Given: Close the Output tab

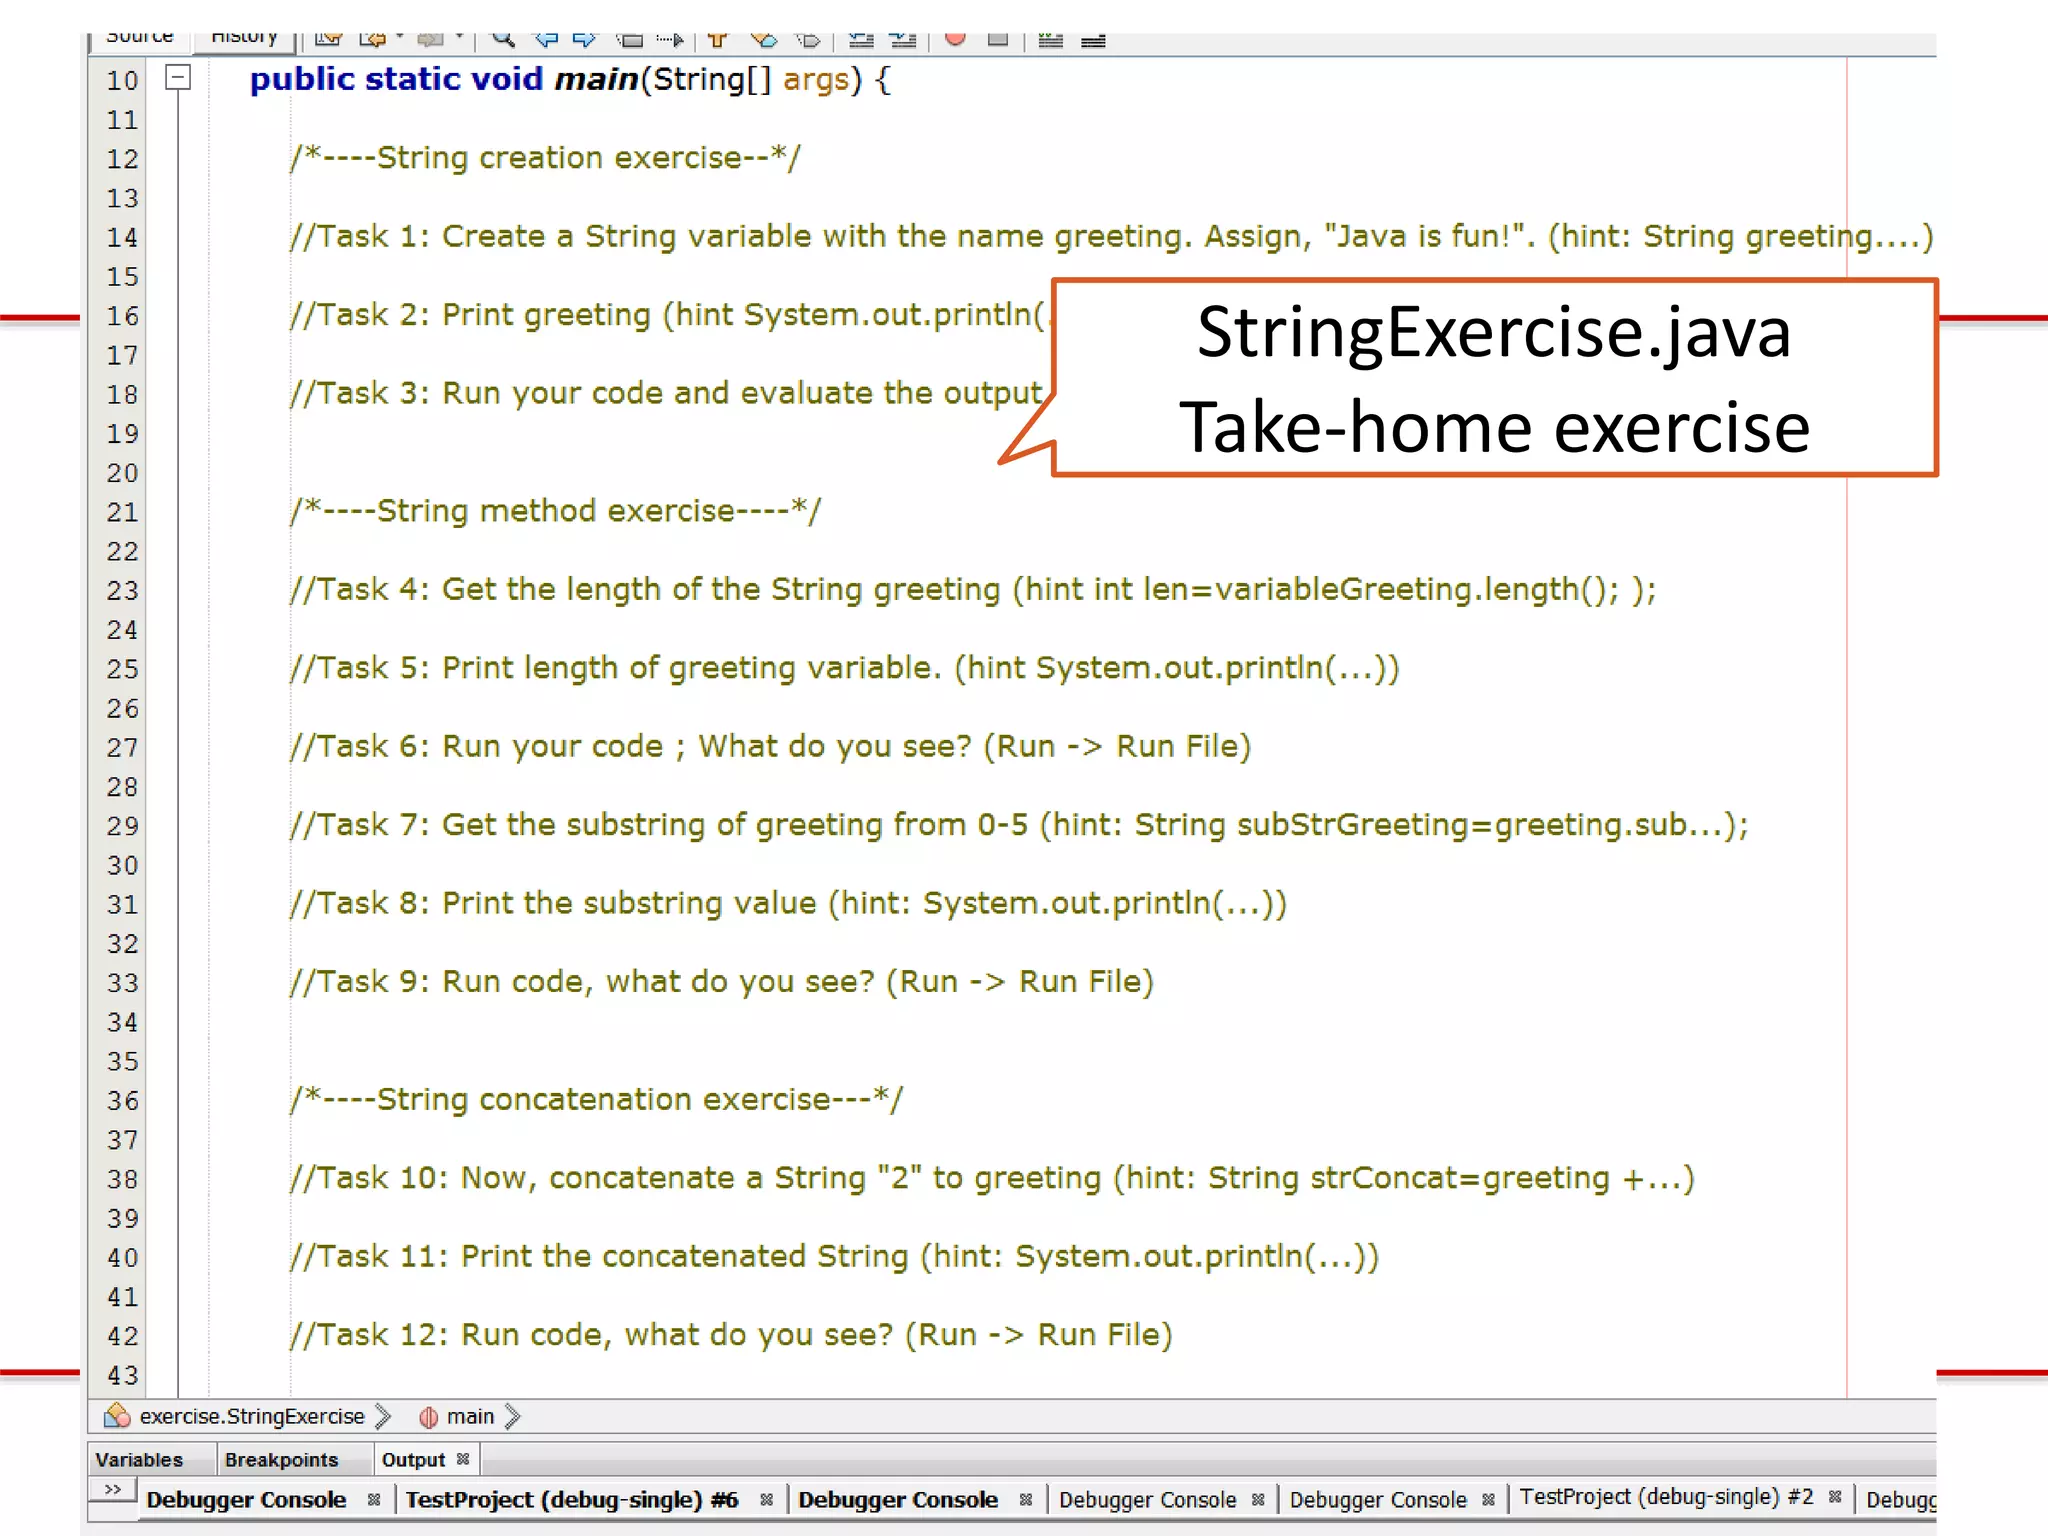Looking at the screenshot, I should point(463,1459).
